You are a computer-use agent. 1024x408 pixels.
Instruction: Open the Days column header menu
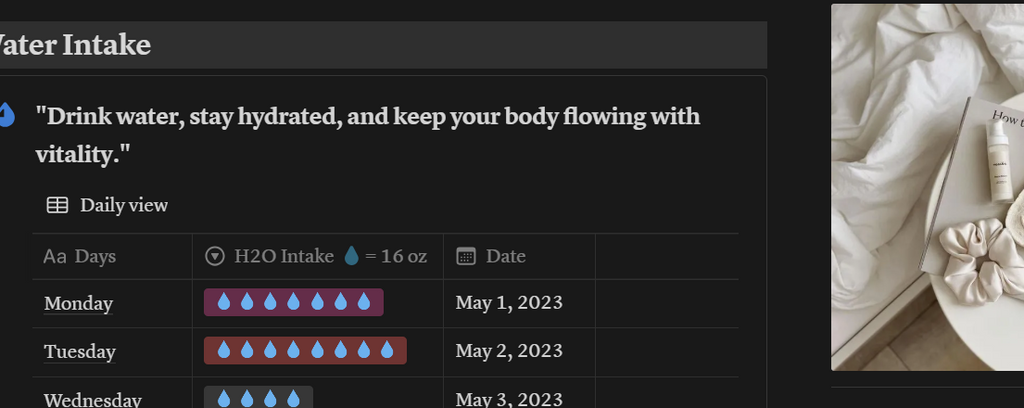point(95,257)
